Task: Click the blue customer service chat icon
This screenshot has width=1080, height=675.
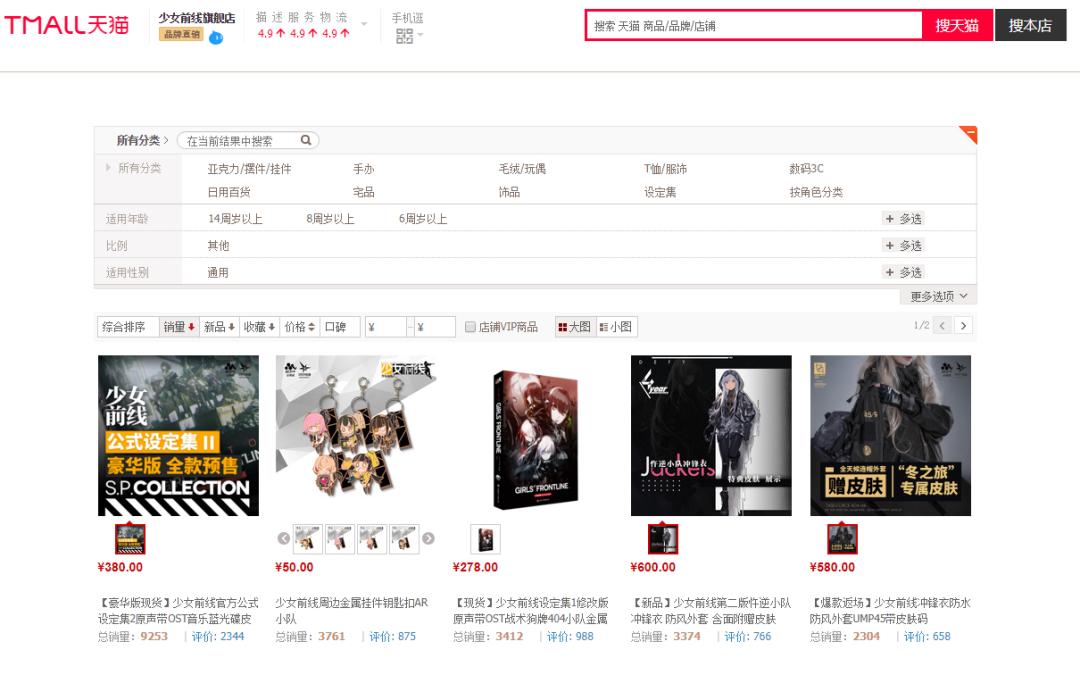Action: tap(218, 35)
